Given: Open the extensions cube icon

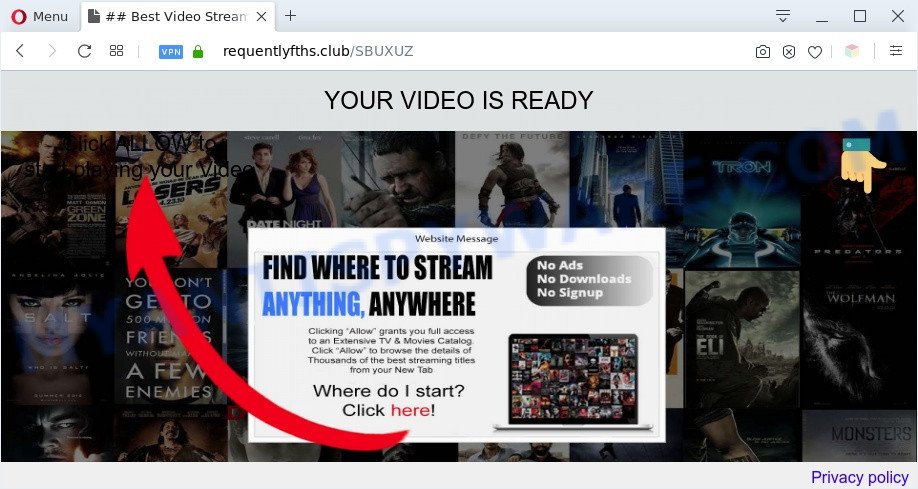Looking at the screenshot, I should pyautogui.click(x=852, y=51).
